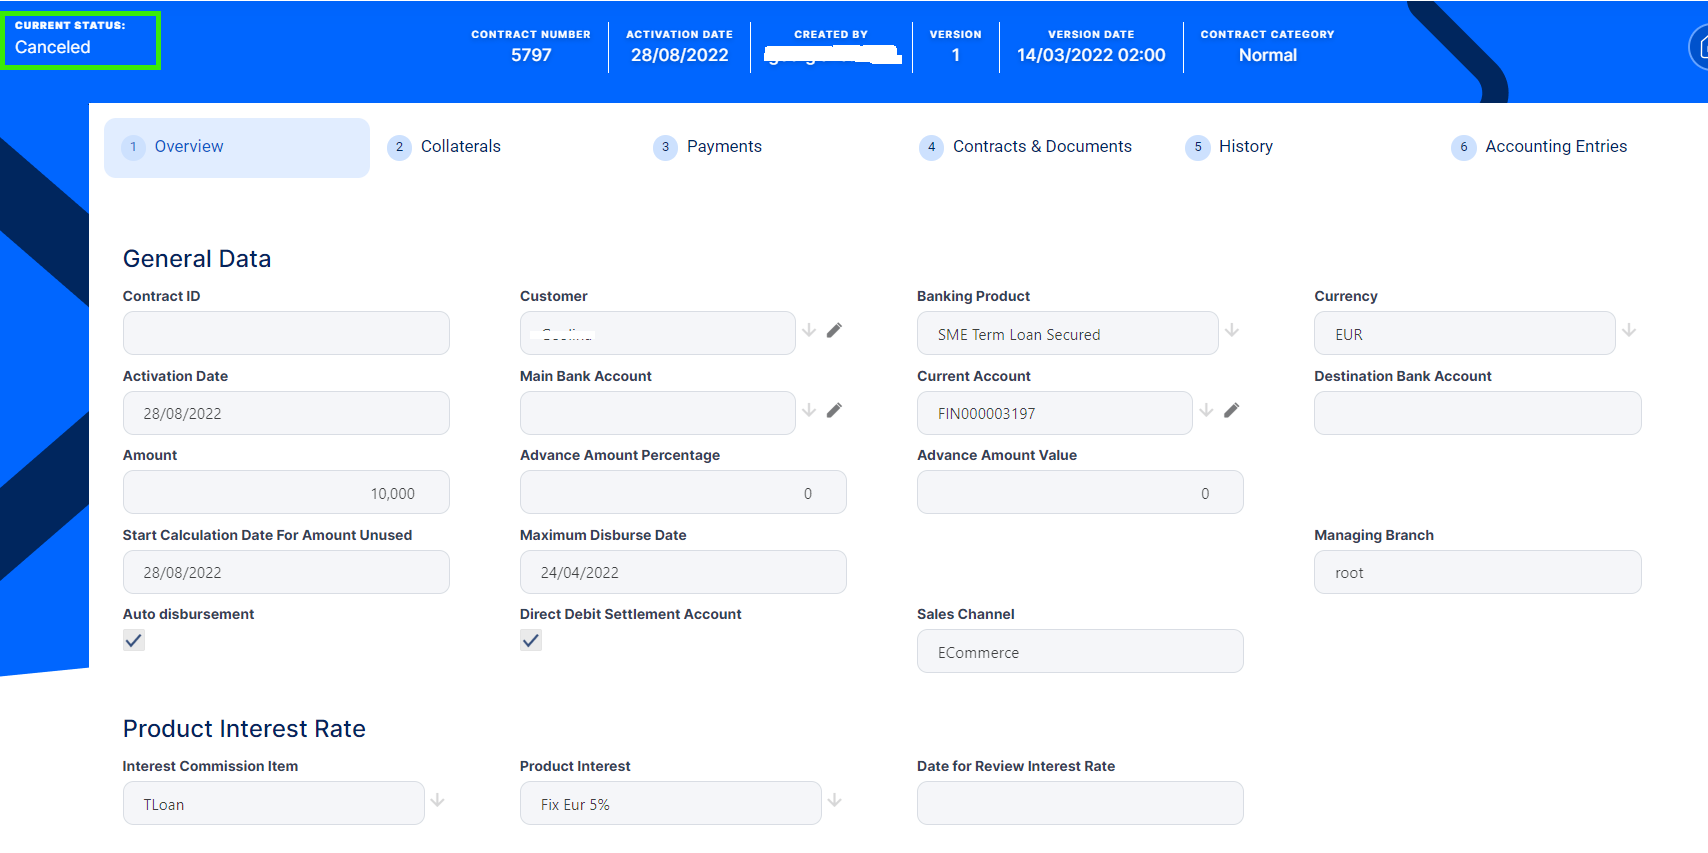Click the arrow icon beside Product Interest field
The width and height of the screenshot is (1708, 853).
point(835,800)
